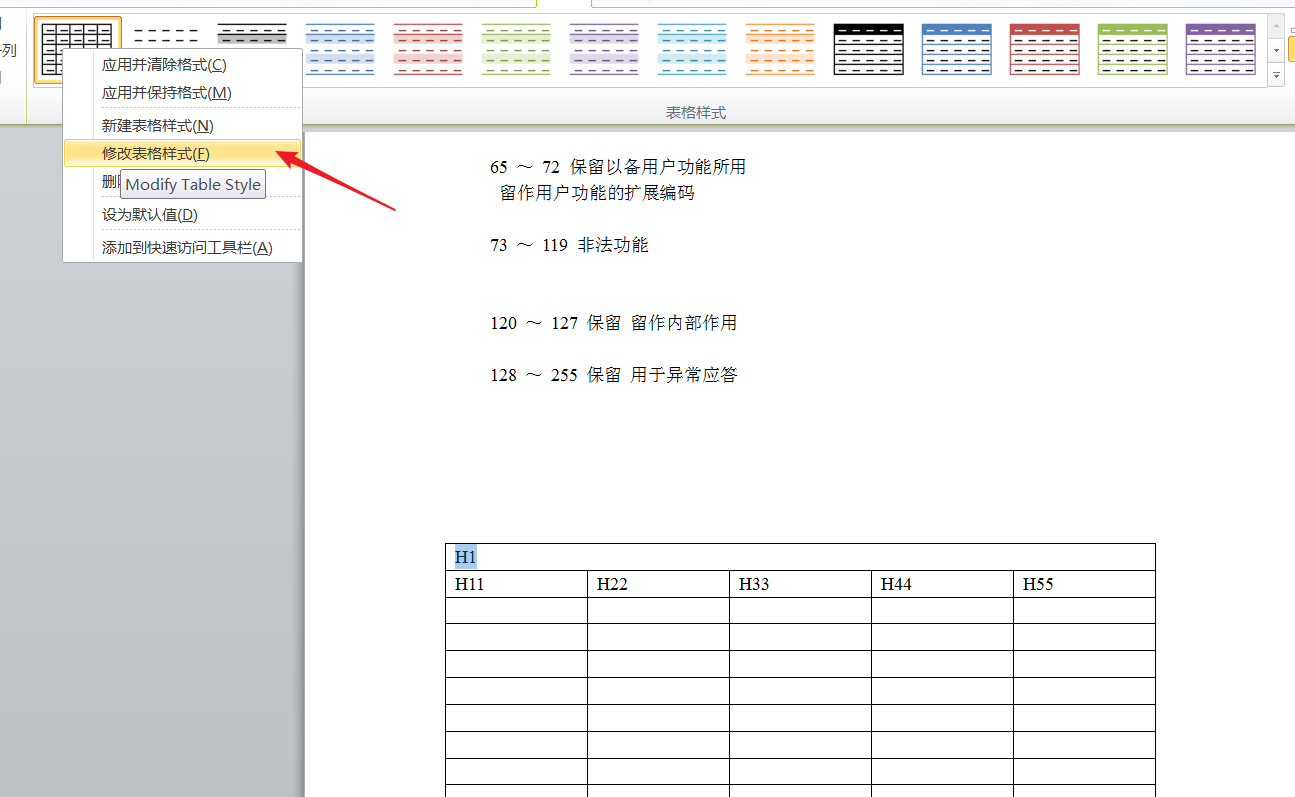This screenshot has height=797, width=1295.
Task: Choose 修改表格样式(F) from context menu
Action: (182, 154)
